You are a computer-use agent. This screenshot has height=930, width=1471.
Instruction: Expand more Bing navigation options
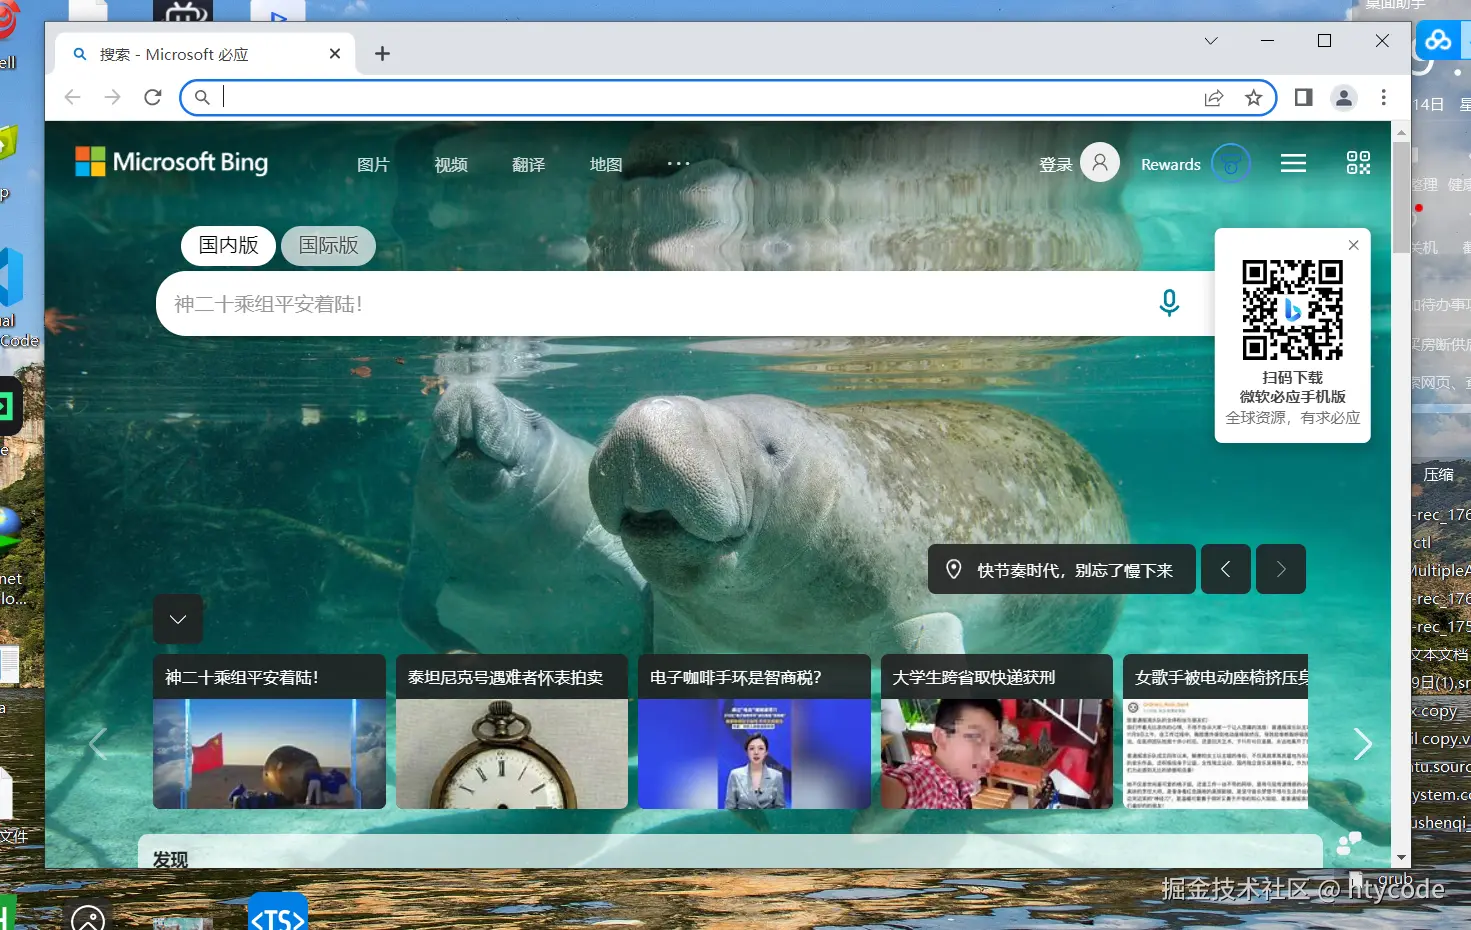(678, 163)
